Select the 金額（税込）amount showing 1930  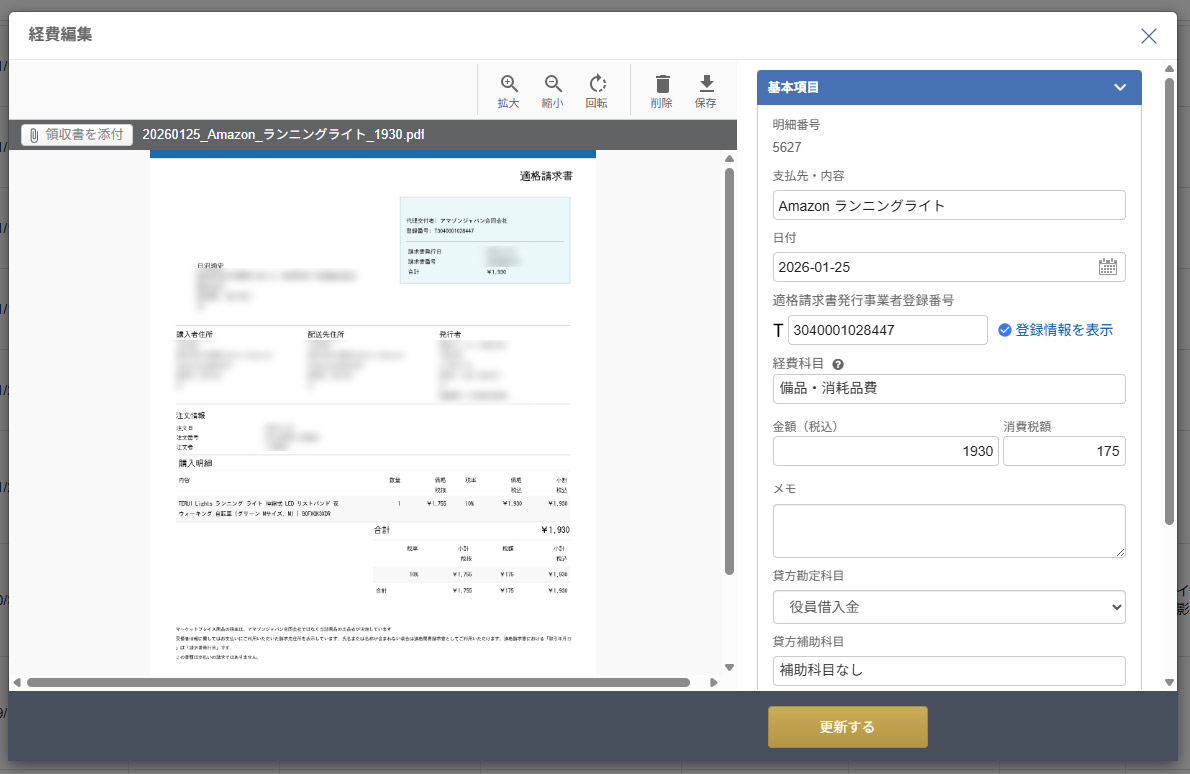tap(884, 450)
